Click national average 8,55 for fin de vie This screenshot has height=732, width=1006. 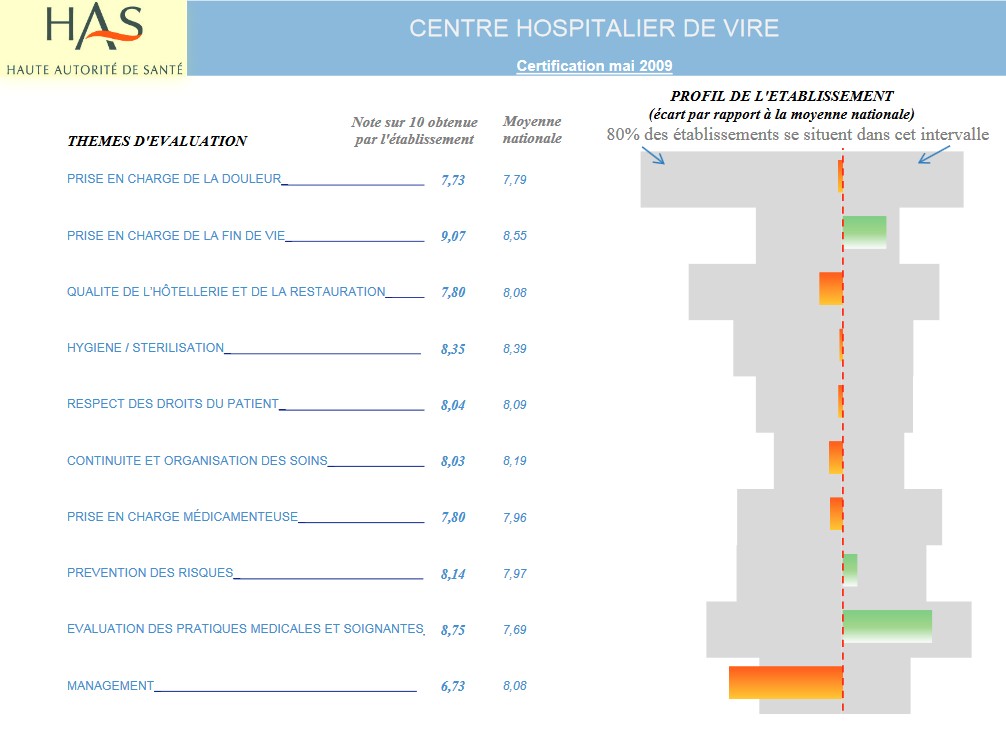tap(515, 236)
